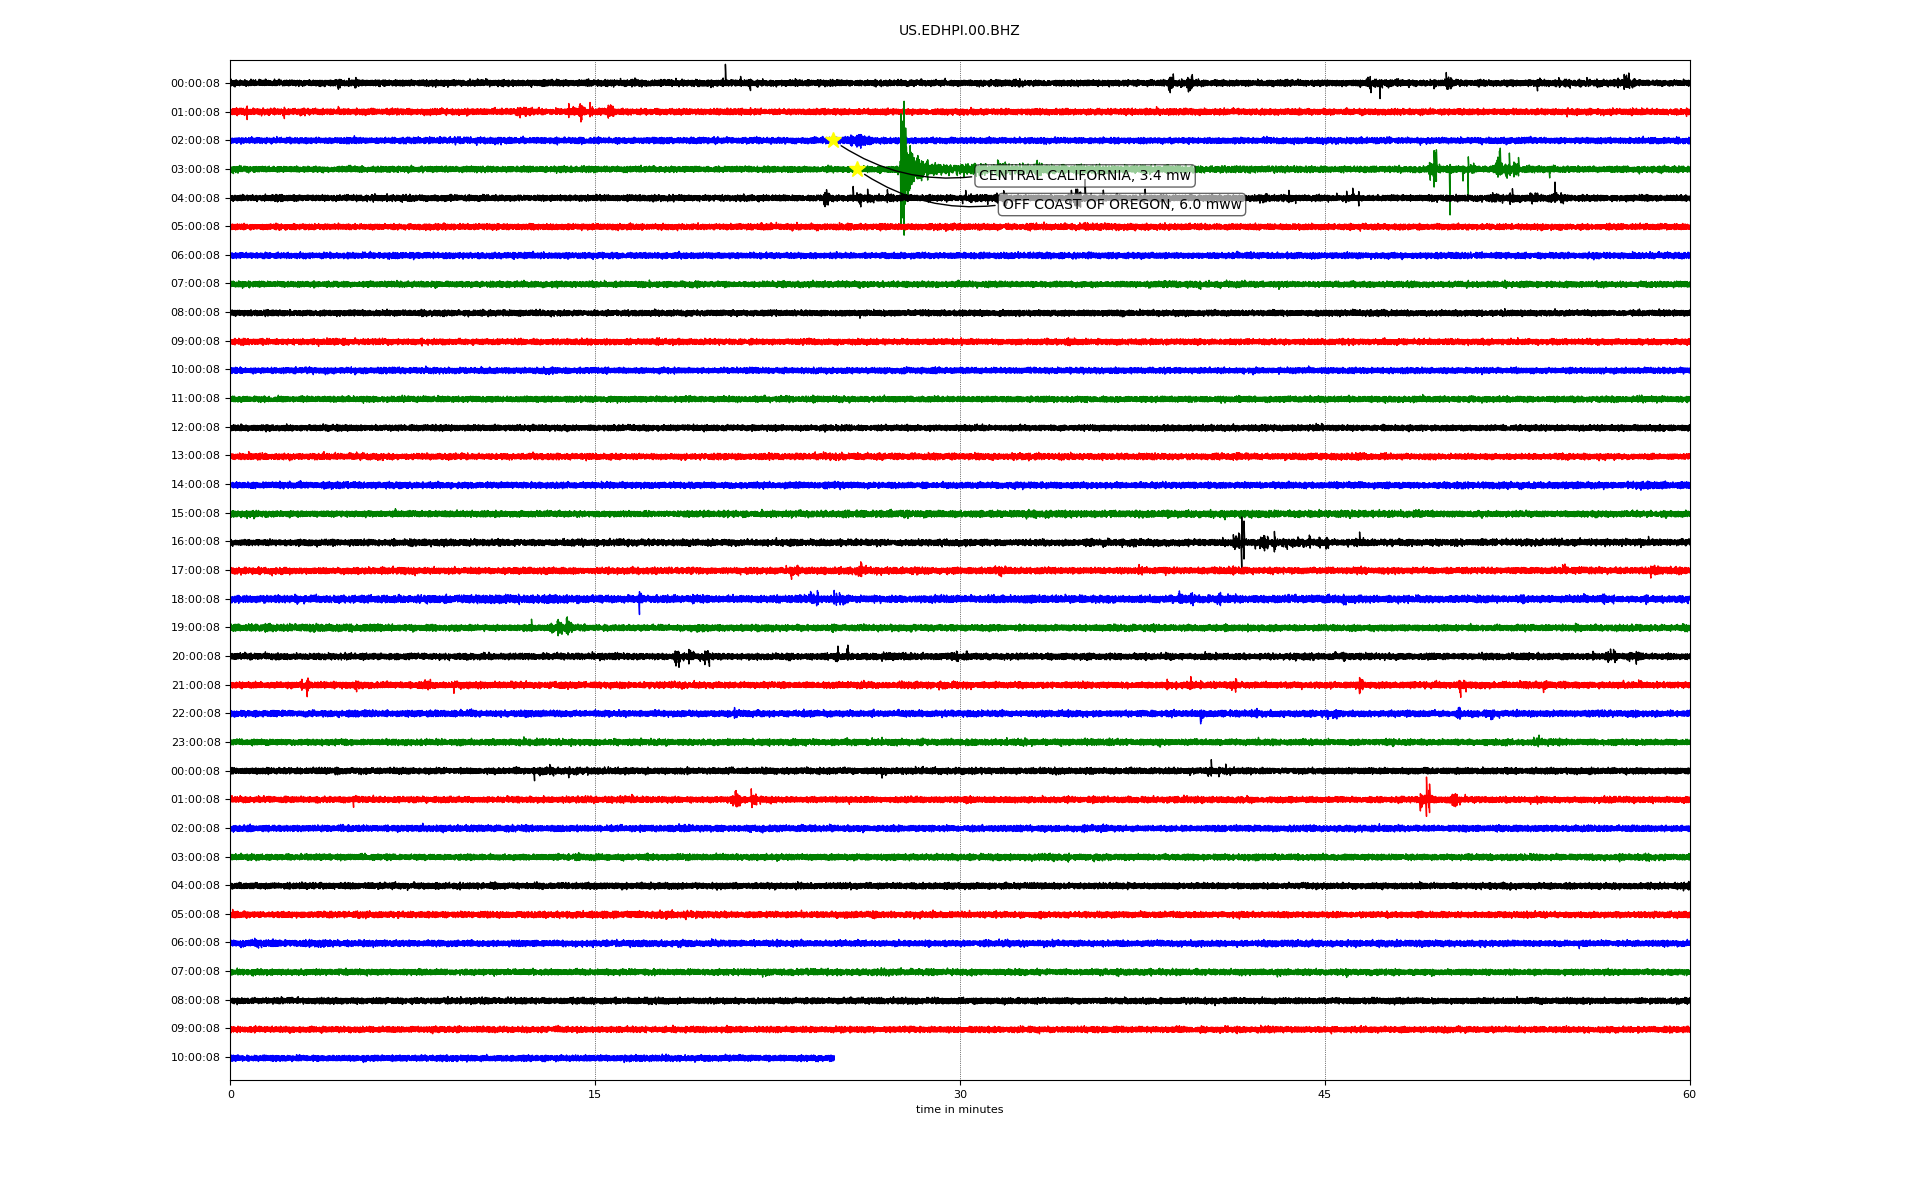This screenshot has height=1200, width=1920.
Task: Click the black spike on 16:00:08 trace
Action: click(x=1242, y=542)
